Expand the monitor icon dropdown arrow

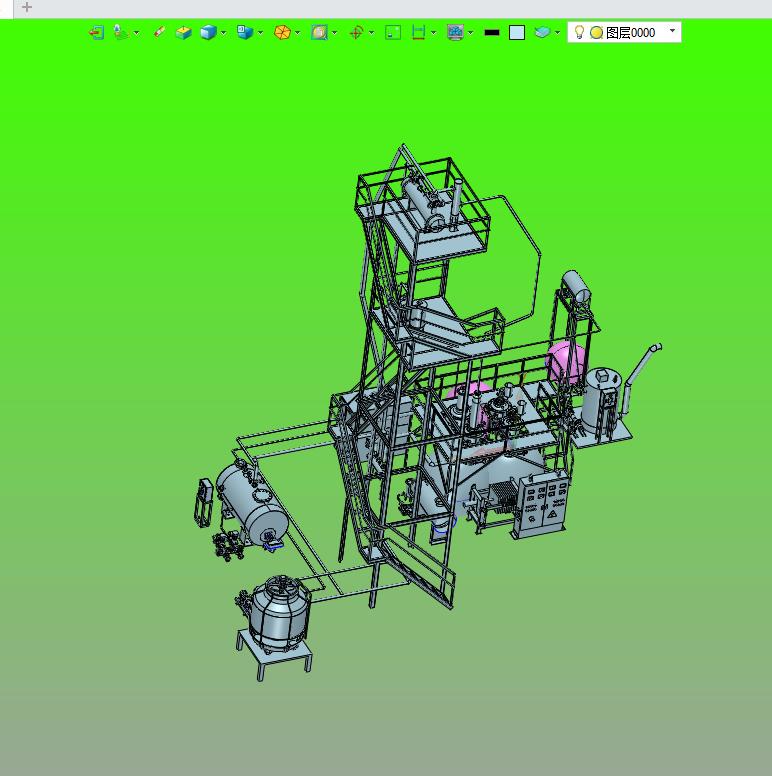tap(471, 33)
